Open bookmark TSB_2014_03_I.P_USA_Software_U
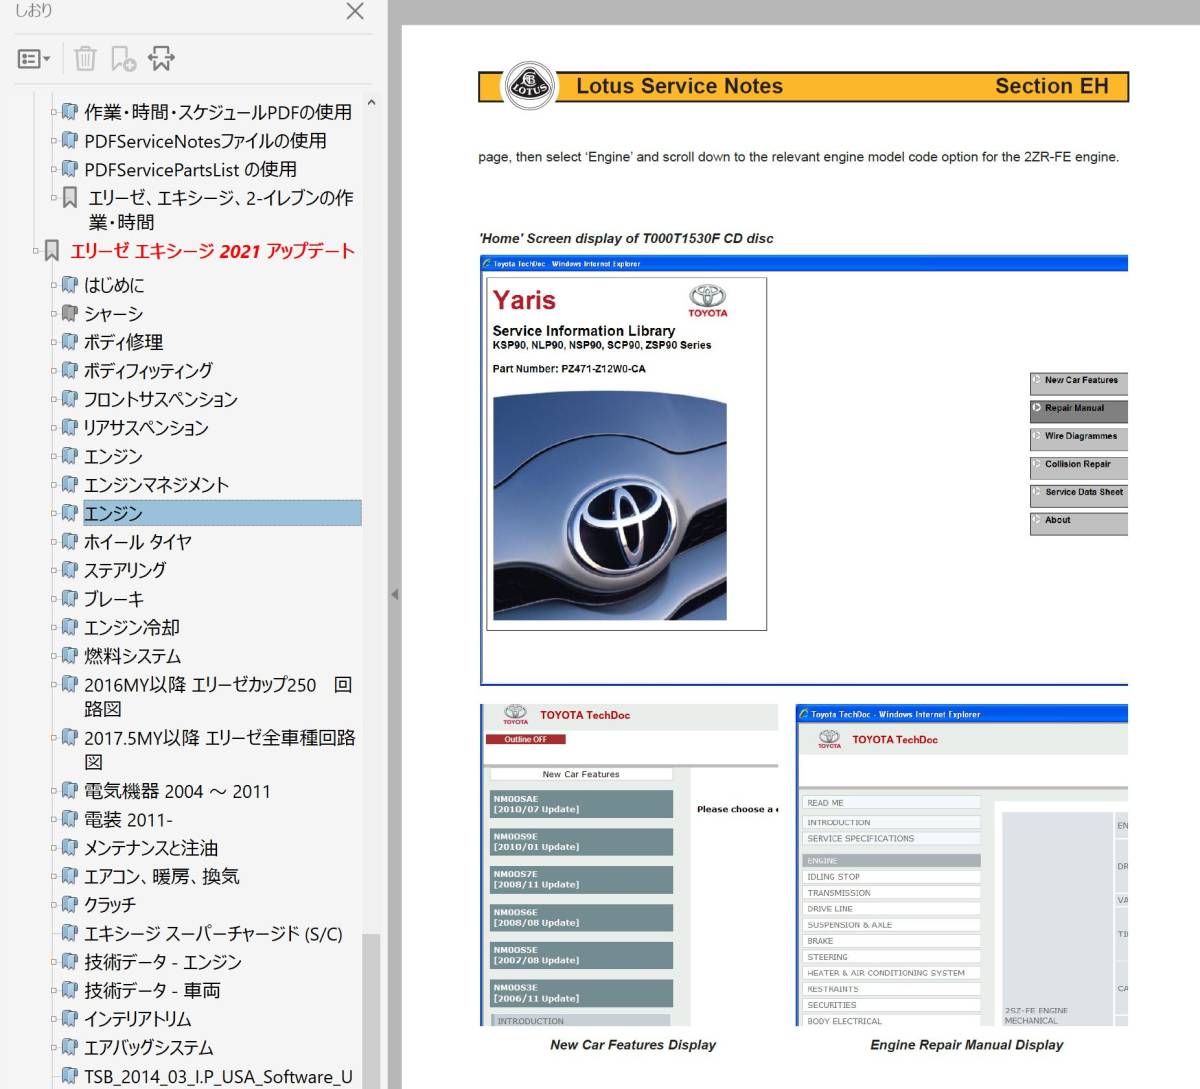This screenshot has height=1089, width=1200. (x=218, y=1076)
